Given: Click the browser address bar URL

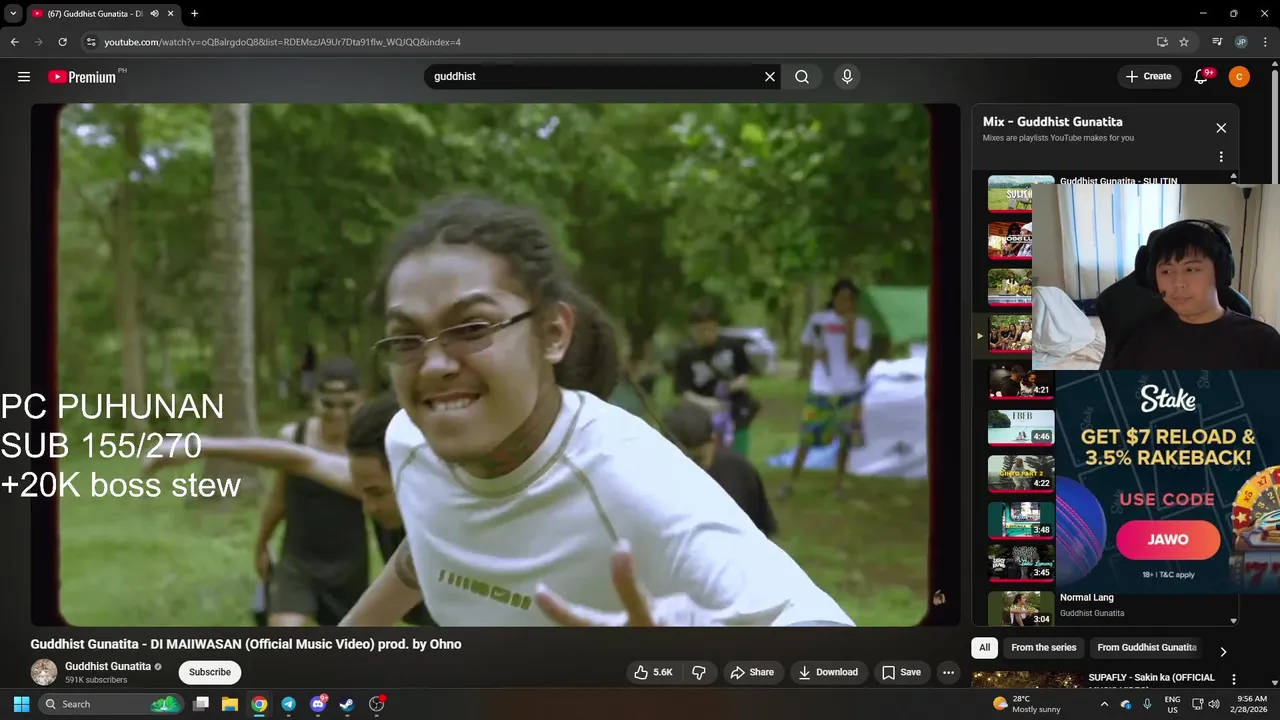Looking at the screenshot, I should [282, 42].
